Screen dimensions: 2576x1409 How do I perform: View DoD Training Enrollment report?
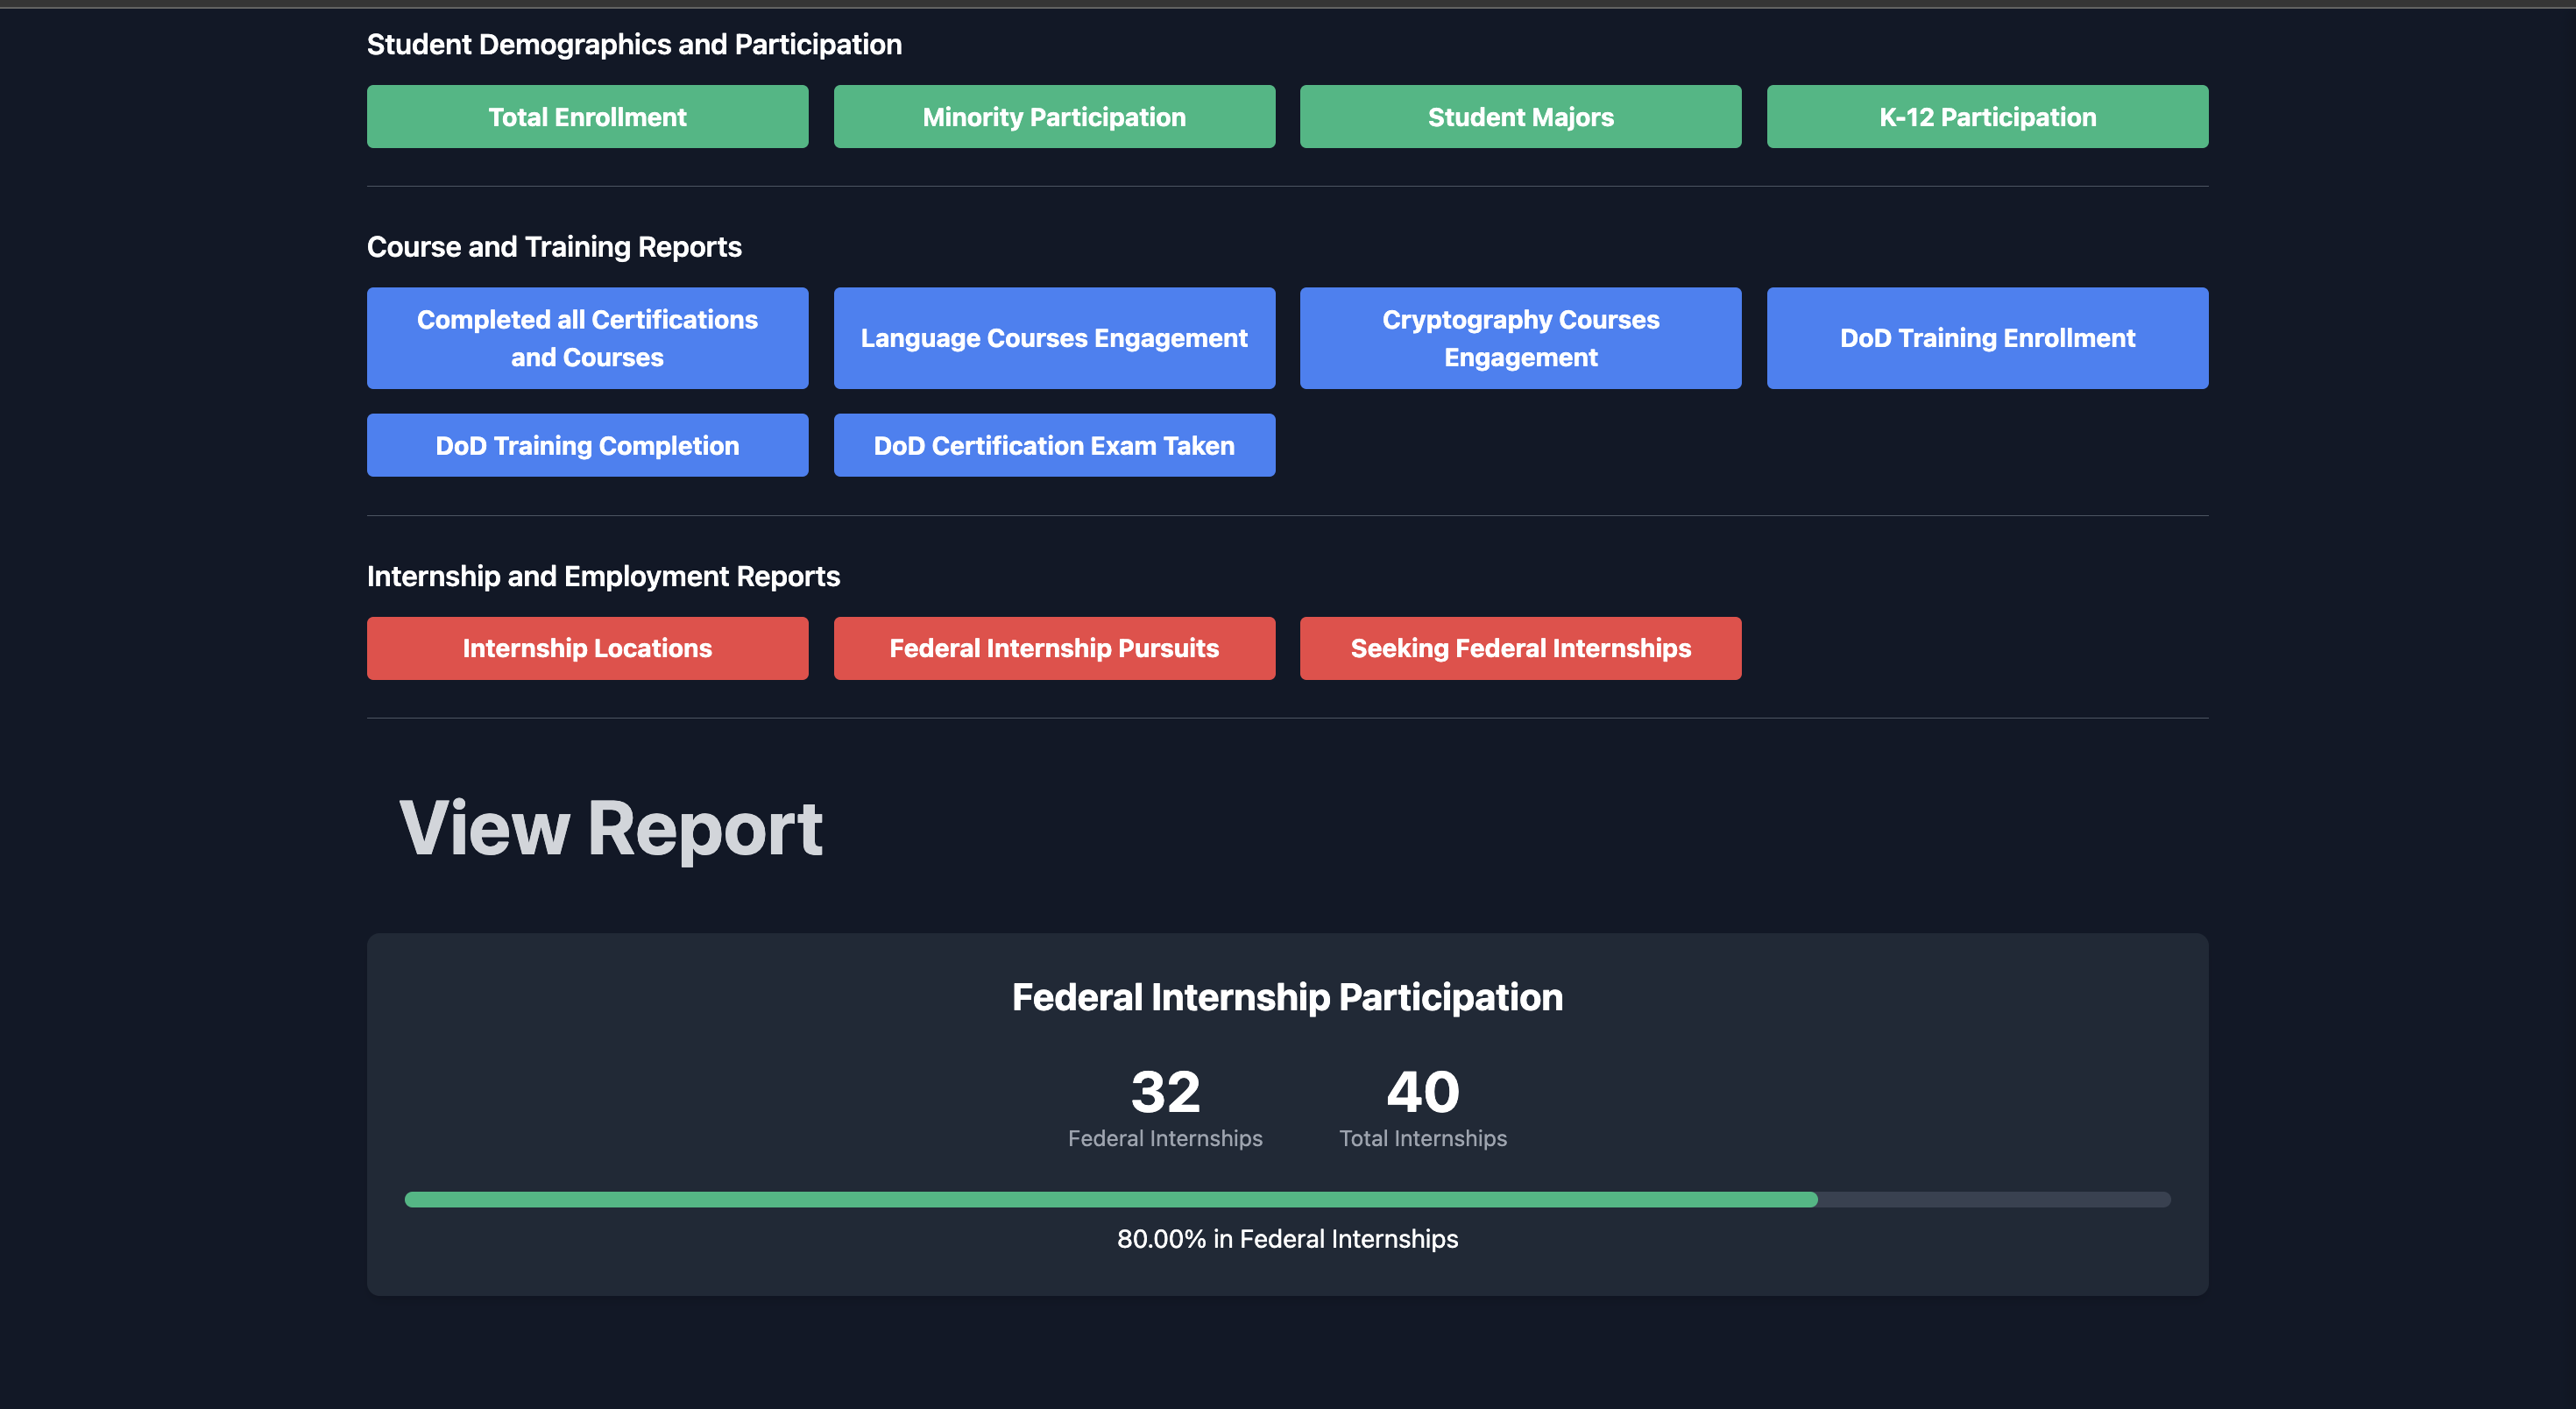(x=1987, y=338)
